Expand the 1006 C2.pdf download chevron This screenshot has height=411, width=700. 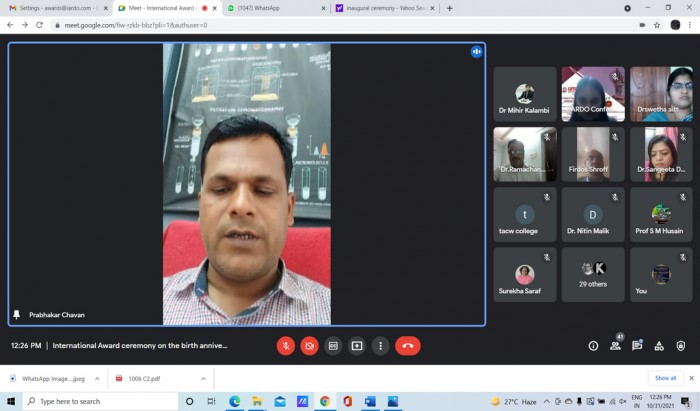tap(203, 378)
